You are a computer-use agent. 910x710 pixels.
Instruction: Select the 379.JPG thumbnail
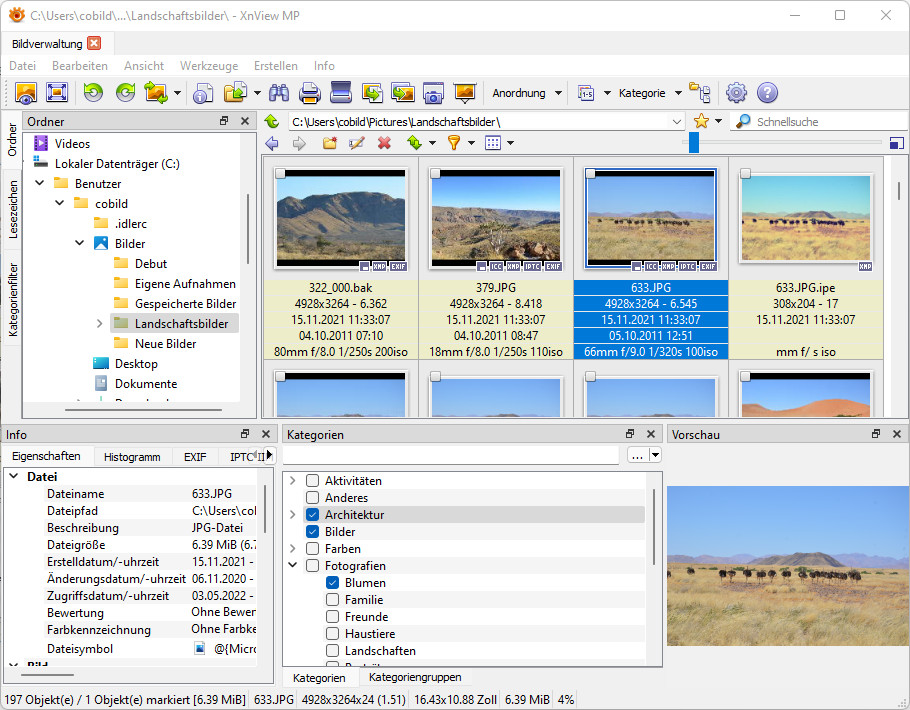[x=496, y=220]
